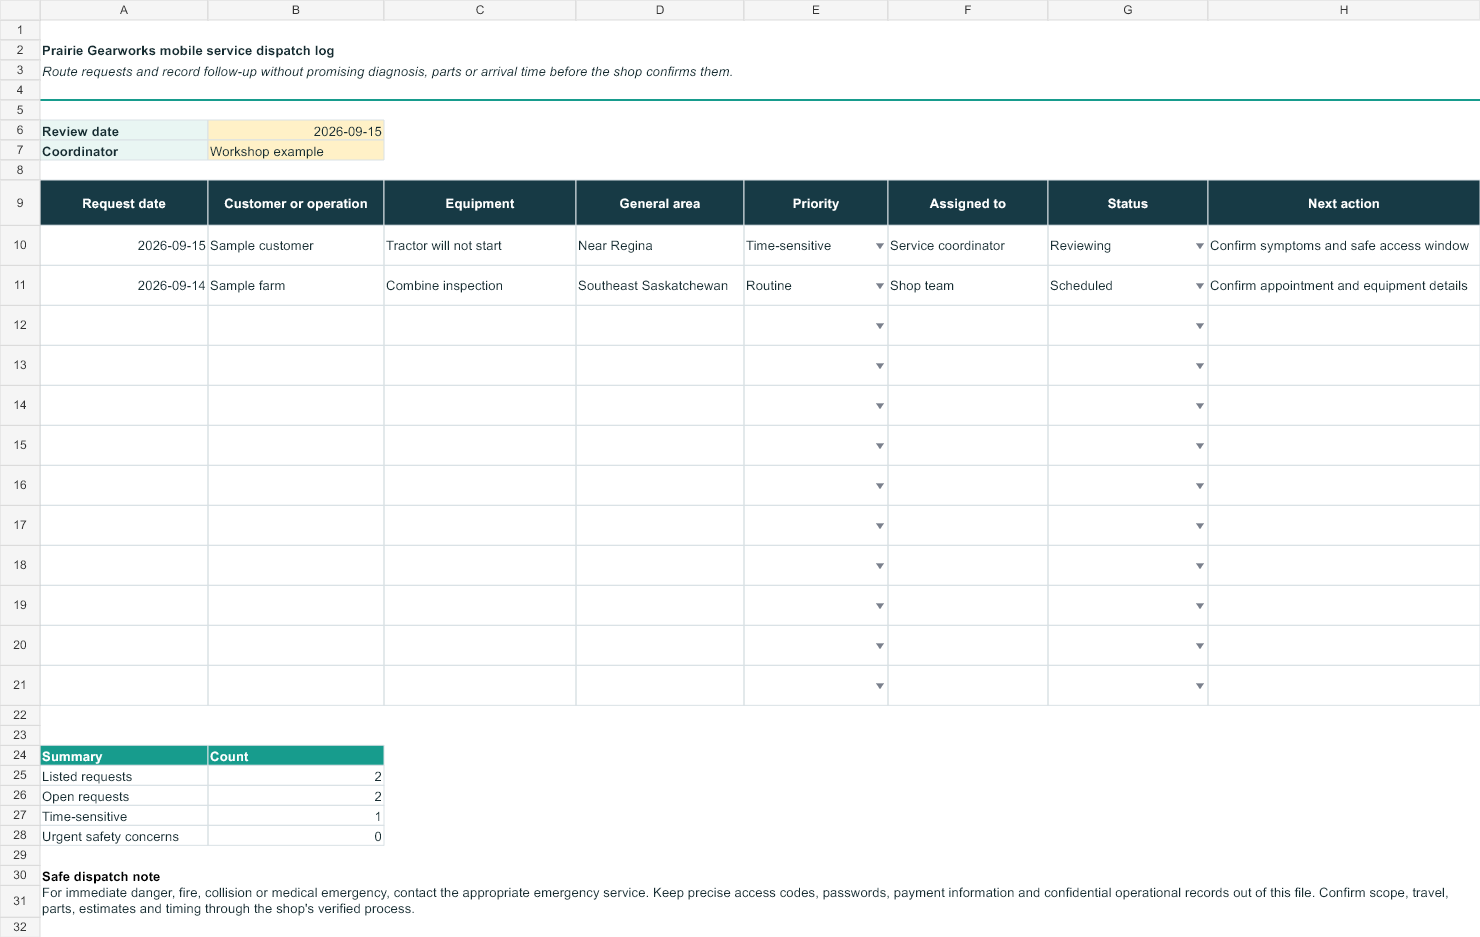This screenshot has width=1480, height=937.
Task: Click the Request date column heading
Action: point(124,203)
